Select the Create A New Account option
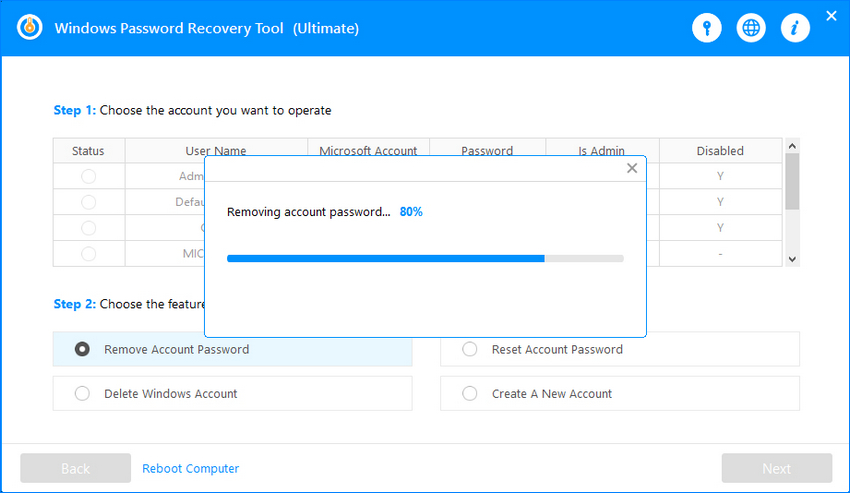Screen dimensions: 850x493 coord(620,393)
